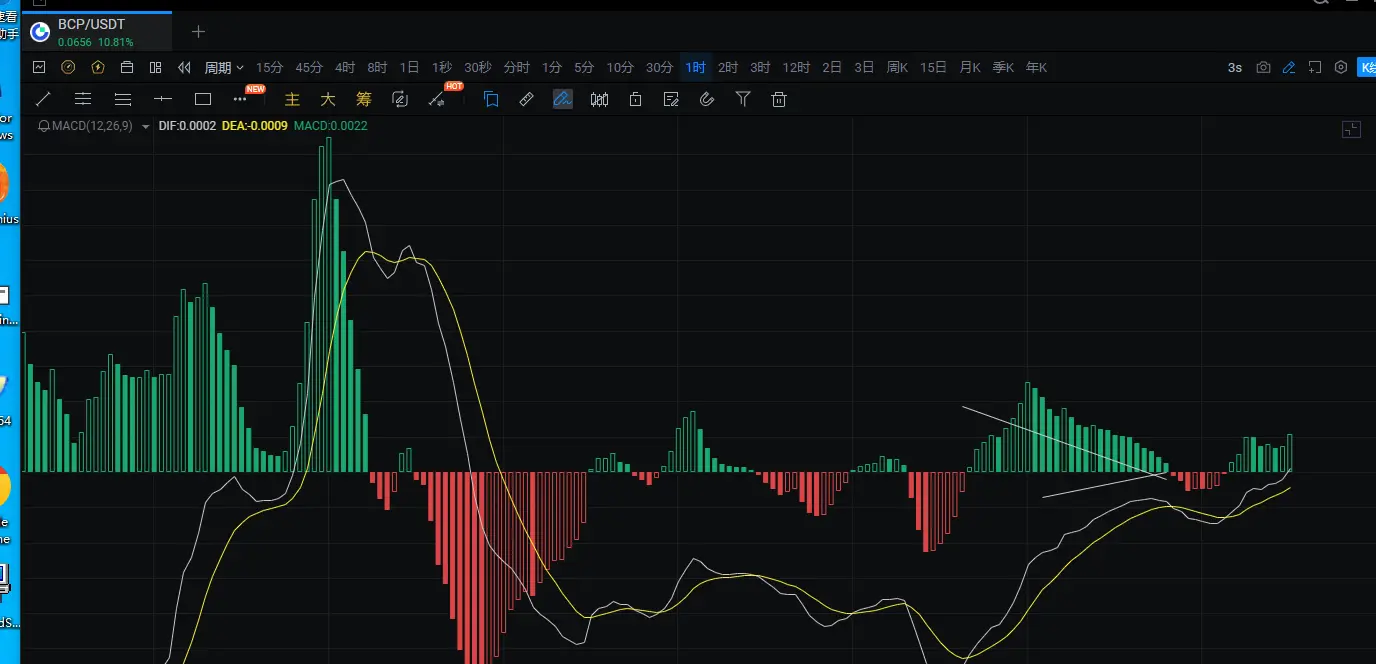Select the channel lines drawing tool
The width and height of the screenshot is (1376, 664).
click(83, 99)
